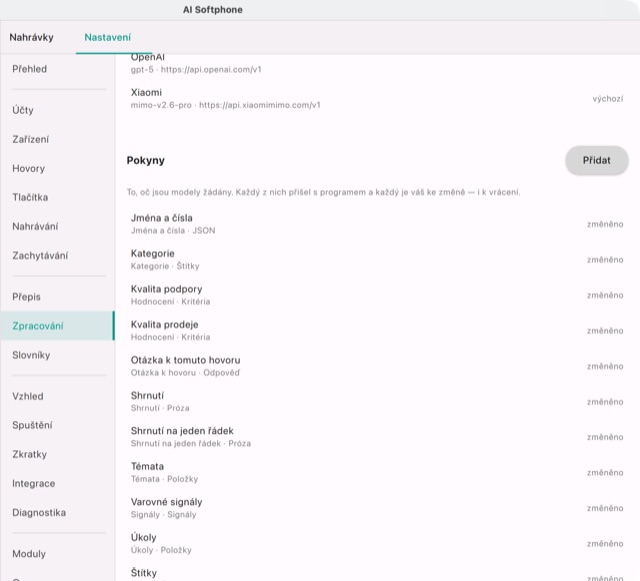640x581 pixels.
Task: Open the Kategorie instruction row
Action: click(377, 259)
